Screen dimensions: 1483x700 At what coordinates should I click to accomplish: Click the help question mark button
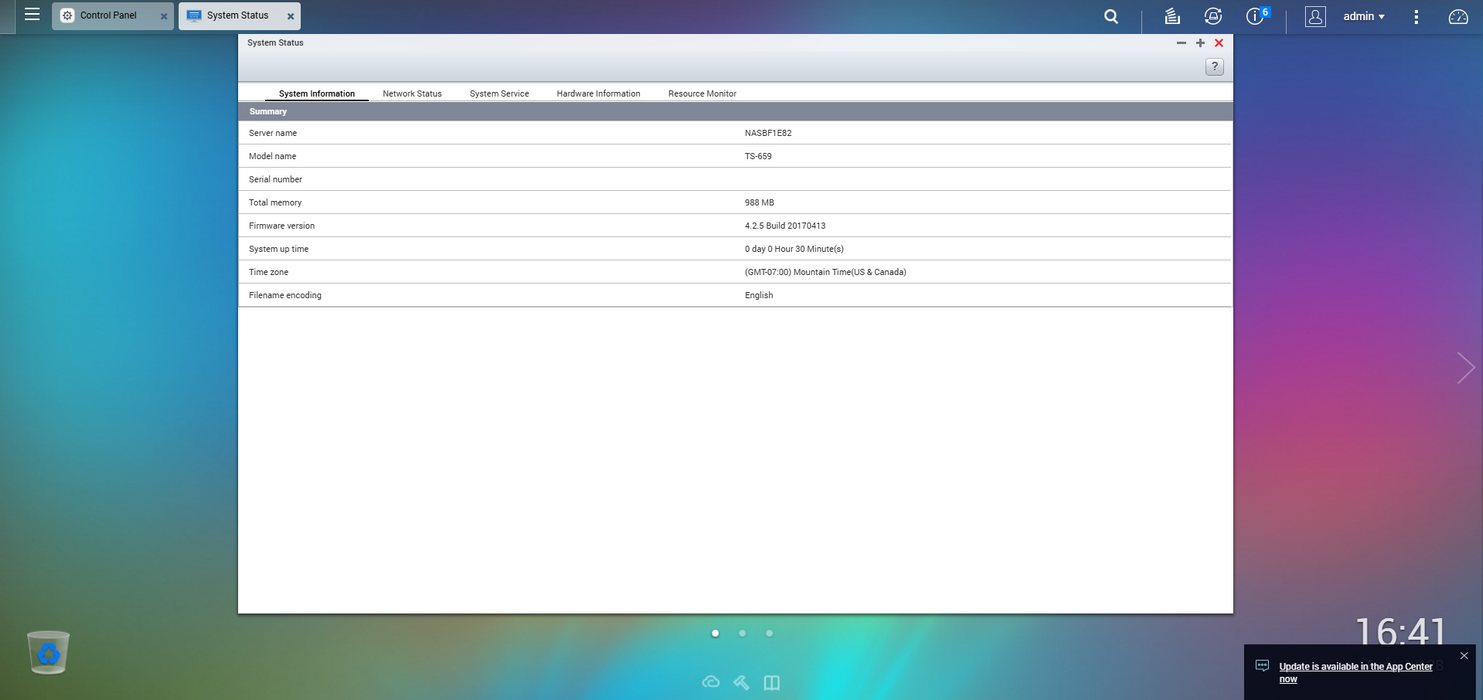pos(1214,67)
